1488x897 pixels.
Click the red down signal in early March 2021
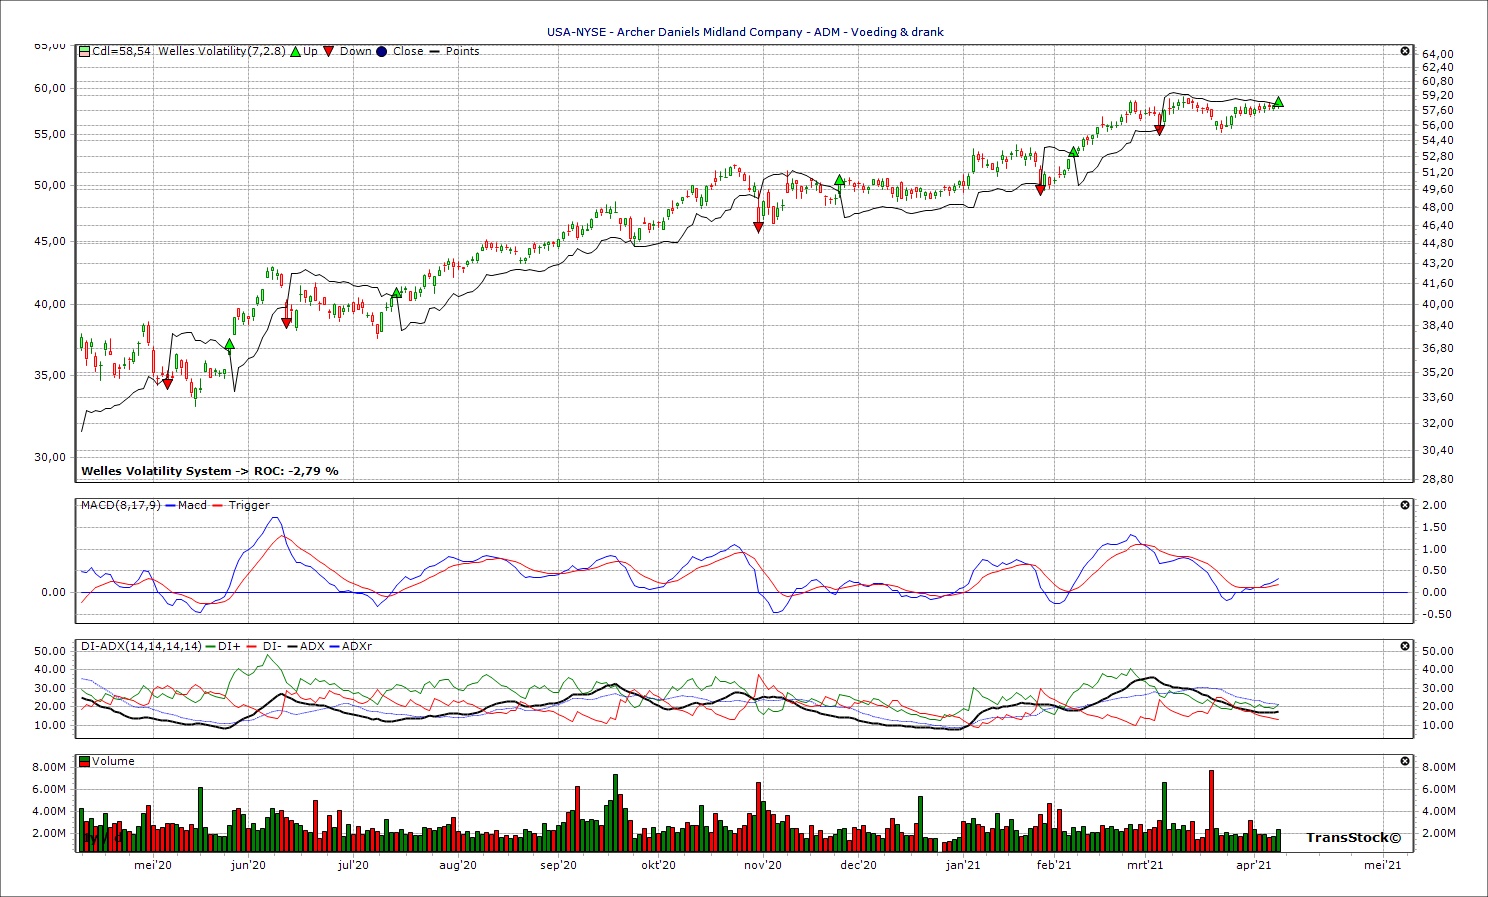pos(1159,130)
